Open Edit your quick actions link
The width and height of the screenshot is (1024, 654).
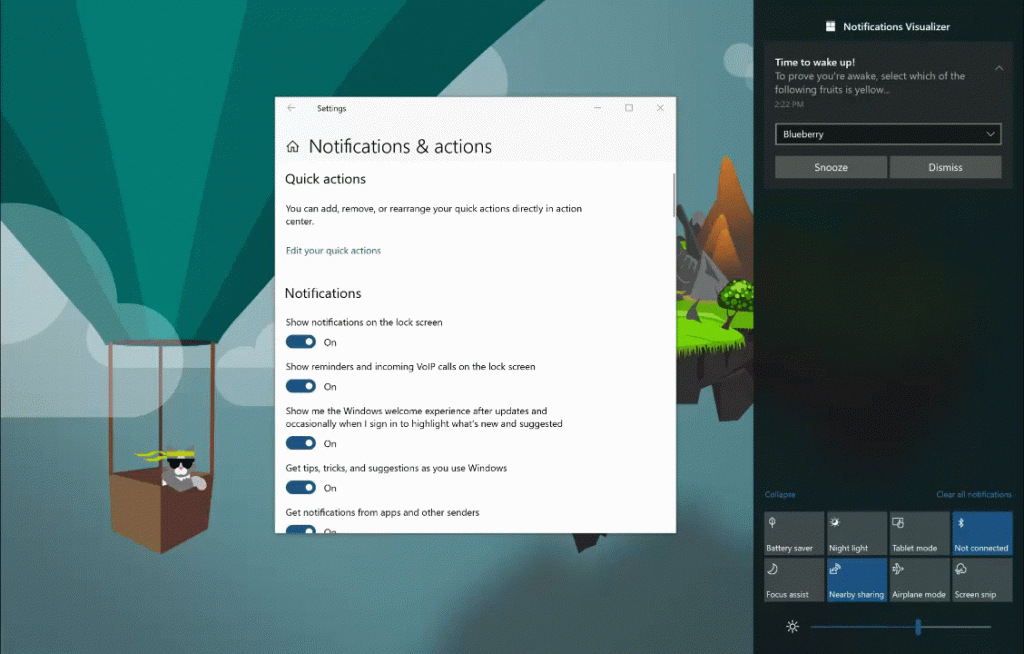(333, 250)
